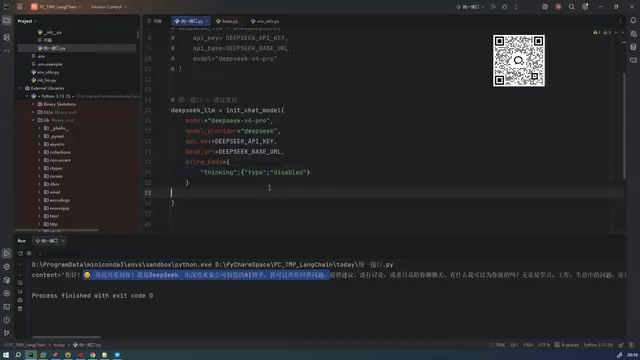Select .env.example in project tree
Image resolution: width=640 pixels, height=360 pixels.
[x=47, y=64]
